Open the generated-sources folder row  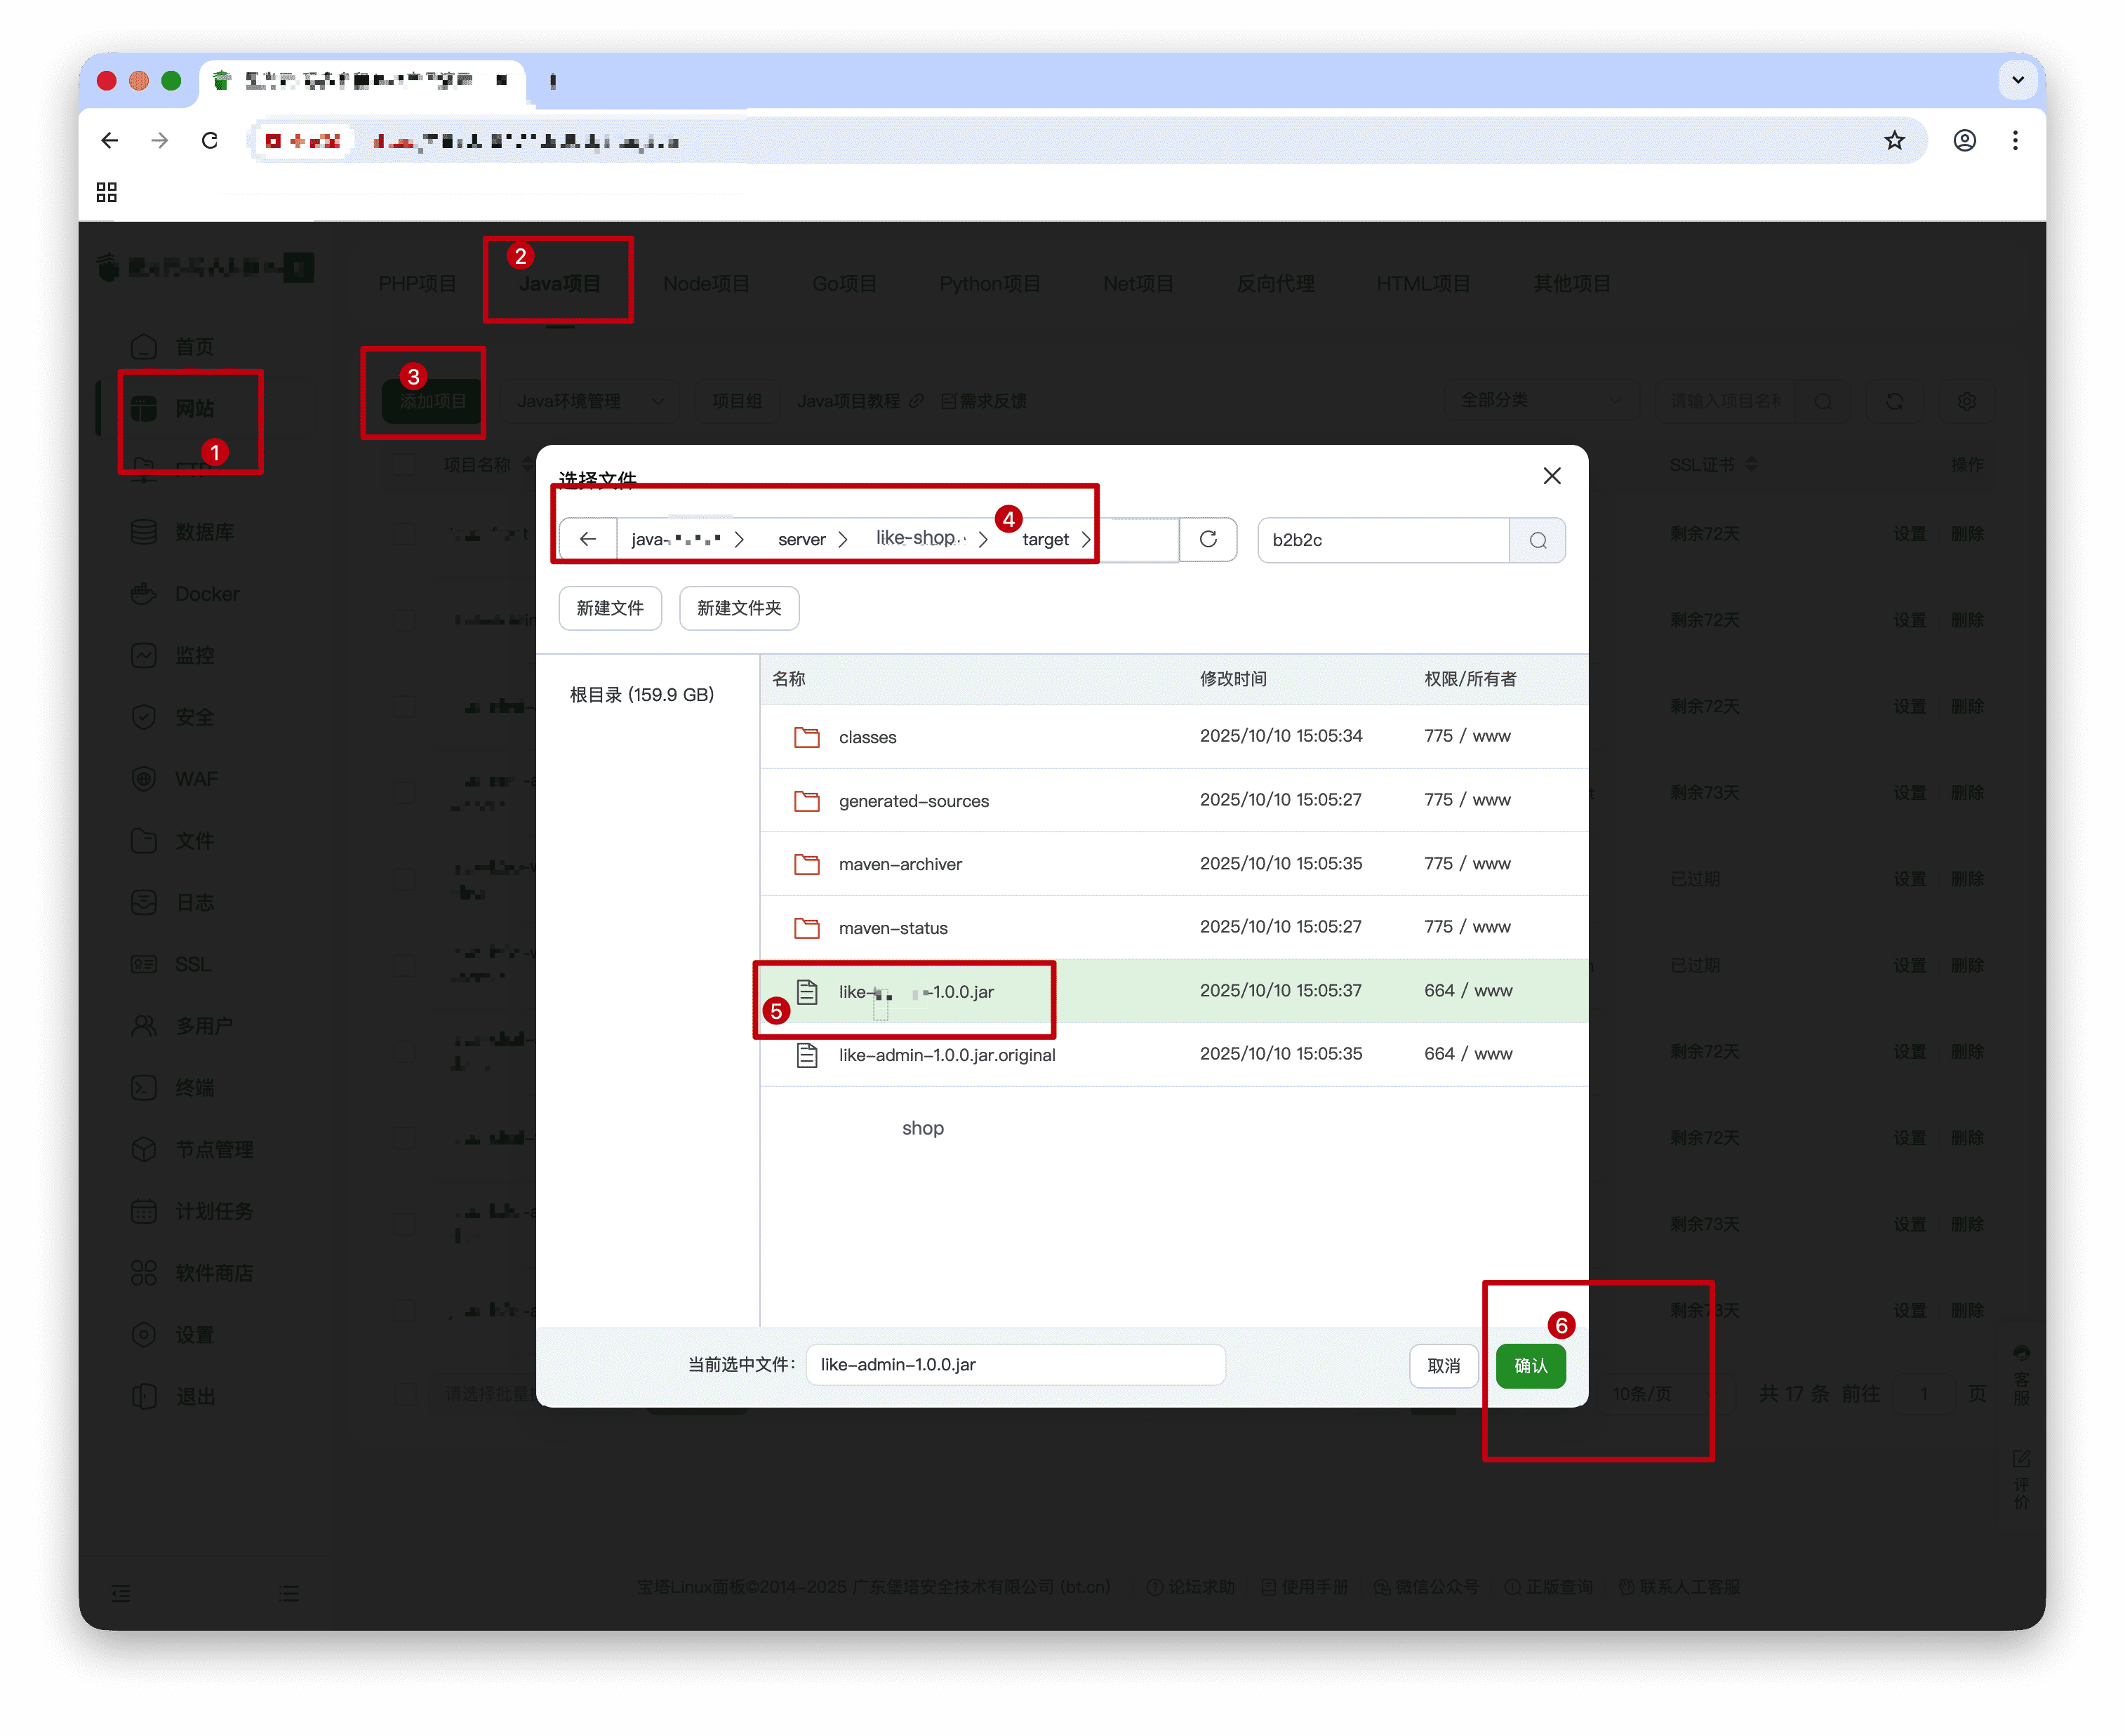click(x=913, y=801)
